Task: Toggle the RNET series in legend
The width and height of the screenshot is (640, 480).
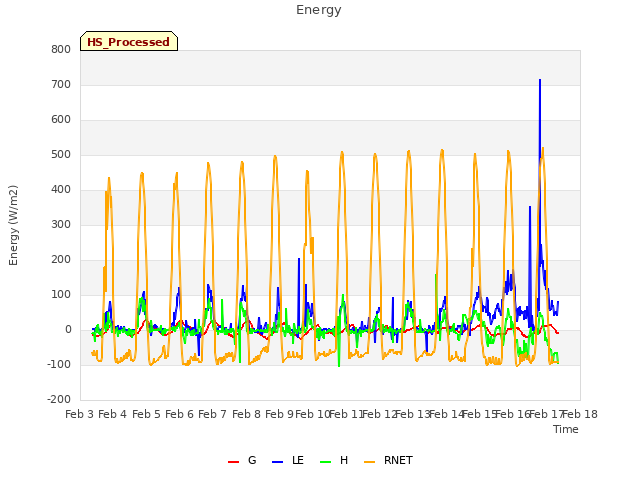Action: tap(389, 460)
